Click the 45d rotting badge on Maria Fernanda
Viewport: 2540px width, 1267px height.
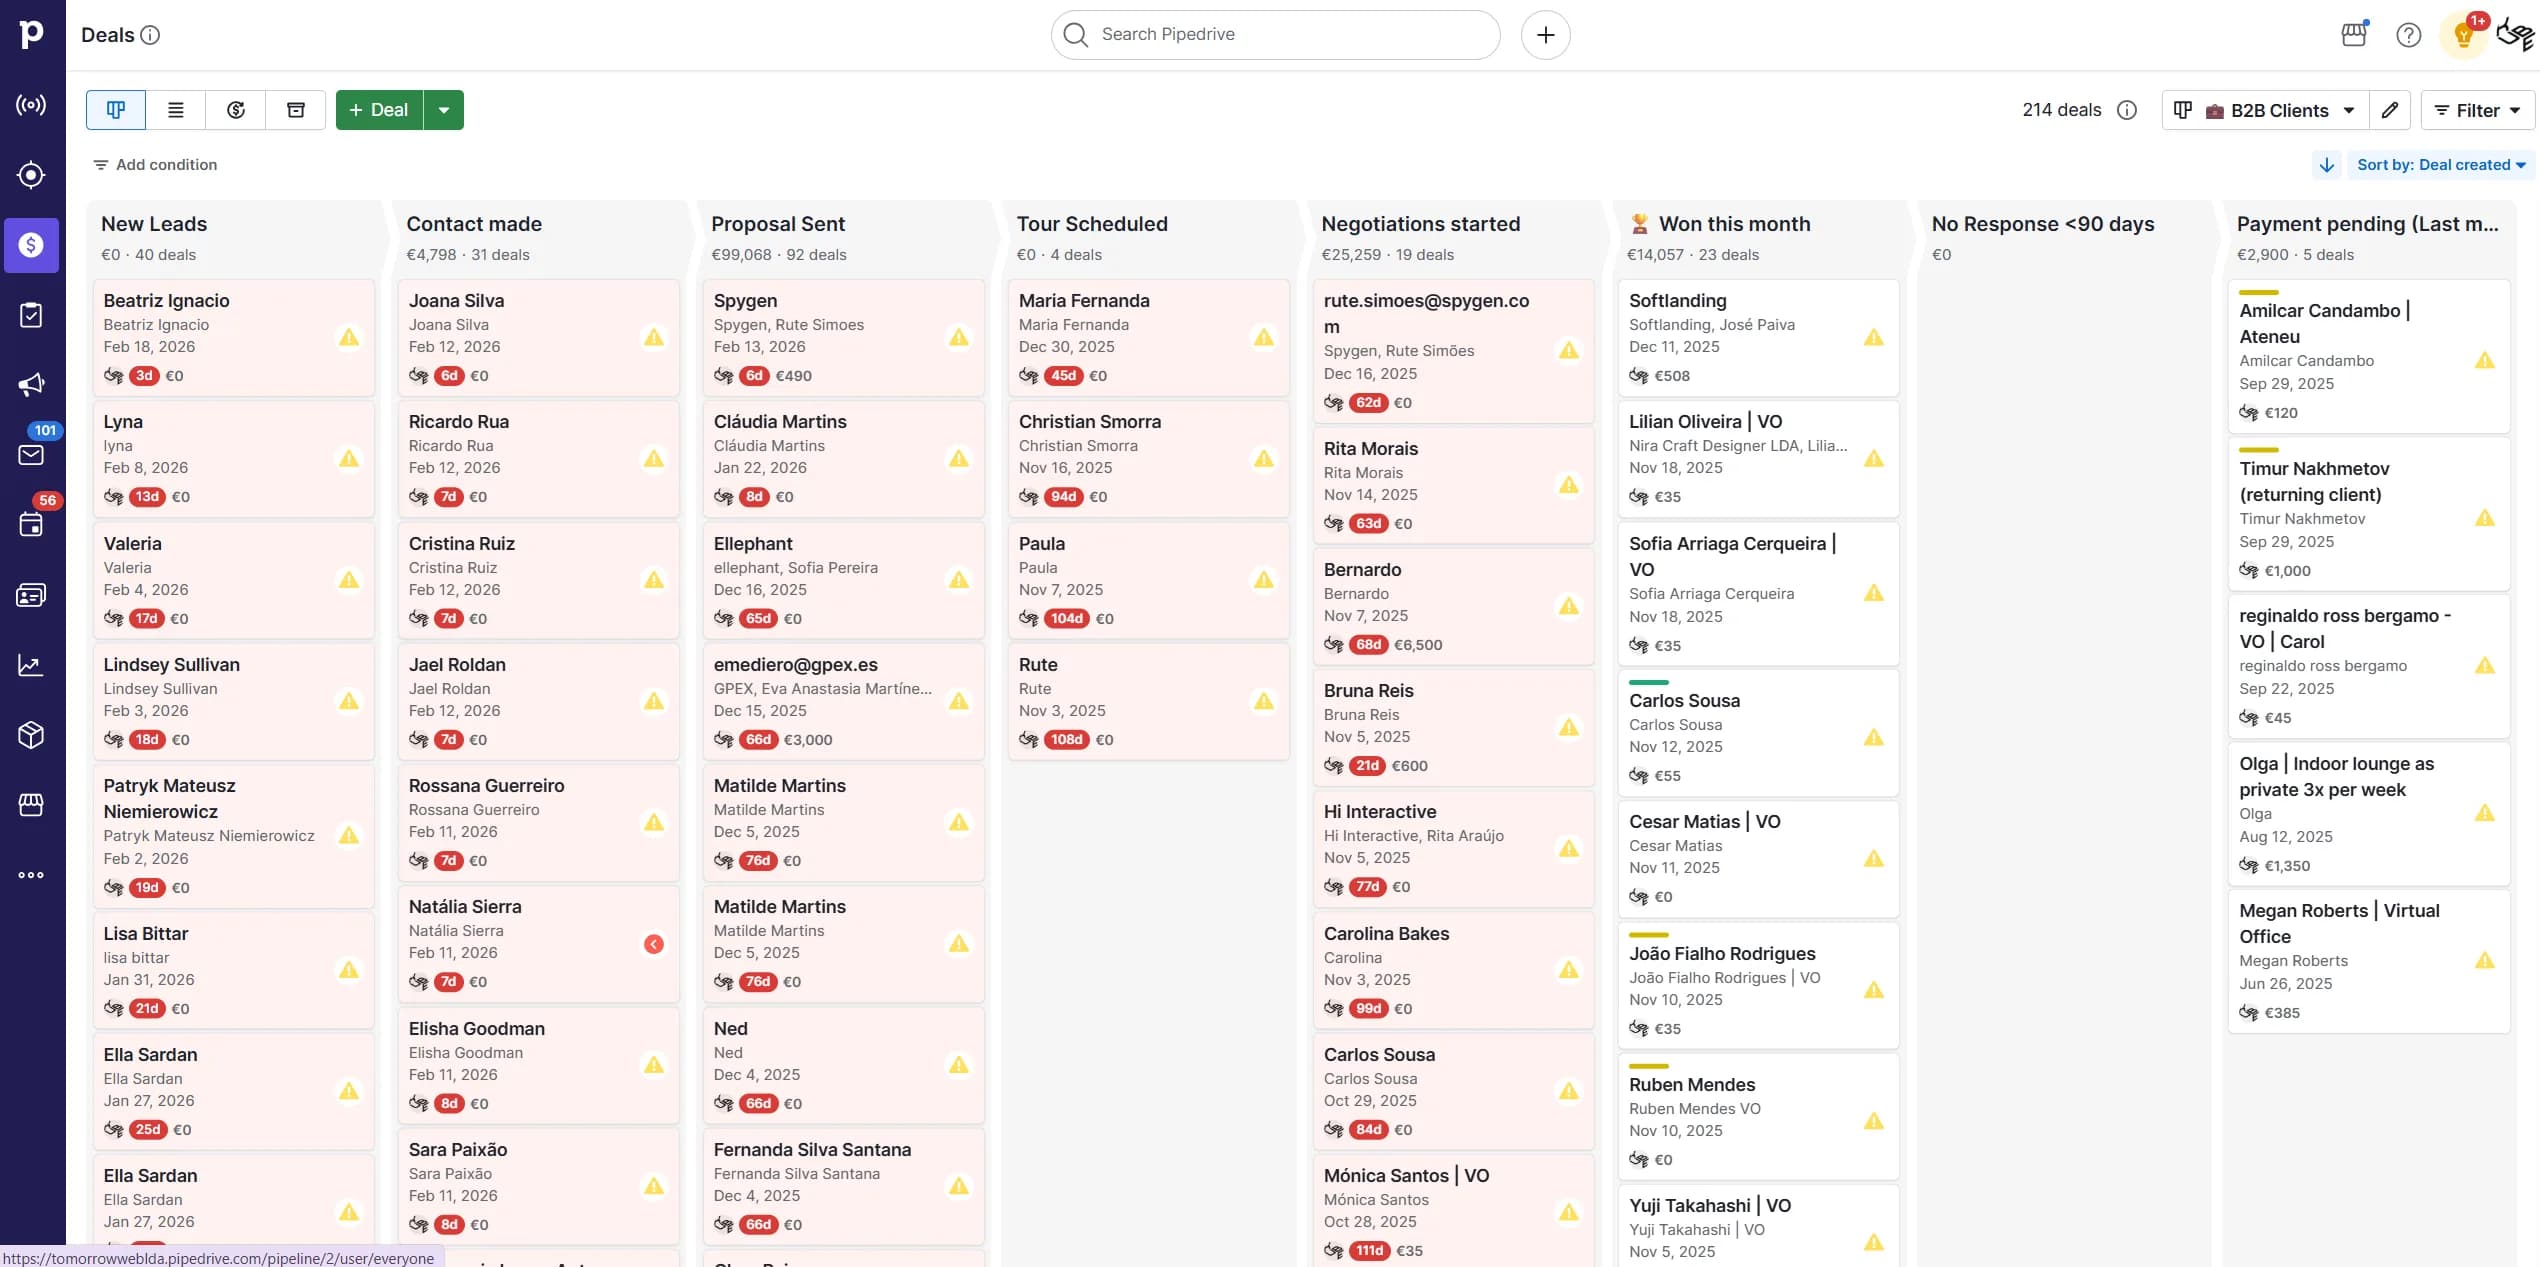coord(1063,376)
